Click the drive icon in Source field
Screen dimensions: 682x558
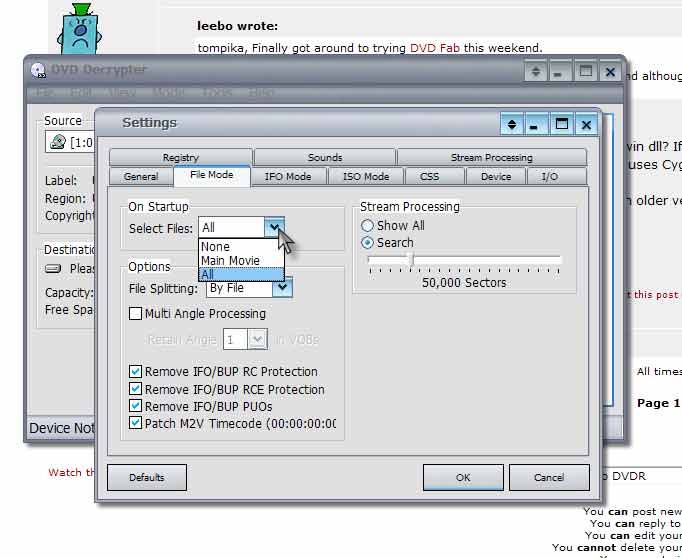(x=57, y=142)
